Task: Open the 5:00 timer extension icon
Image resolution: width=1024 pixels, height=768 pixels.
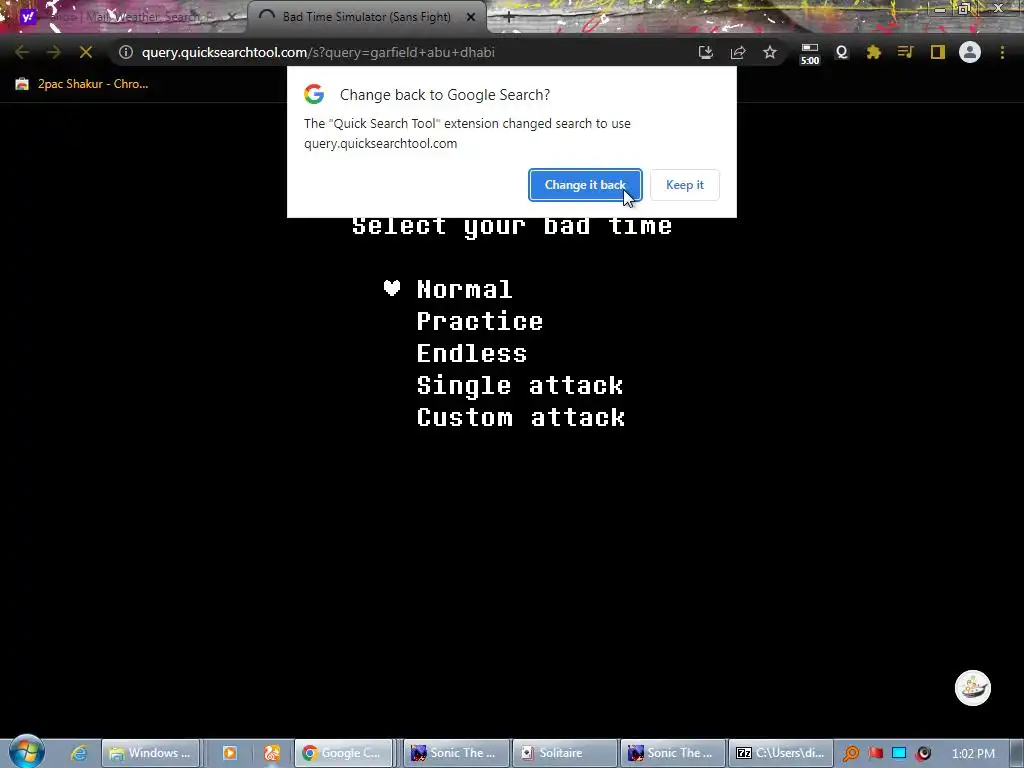Action: pyautogui.click(x=810, y=54)
